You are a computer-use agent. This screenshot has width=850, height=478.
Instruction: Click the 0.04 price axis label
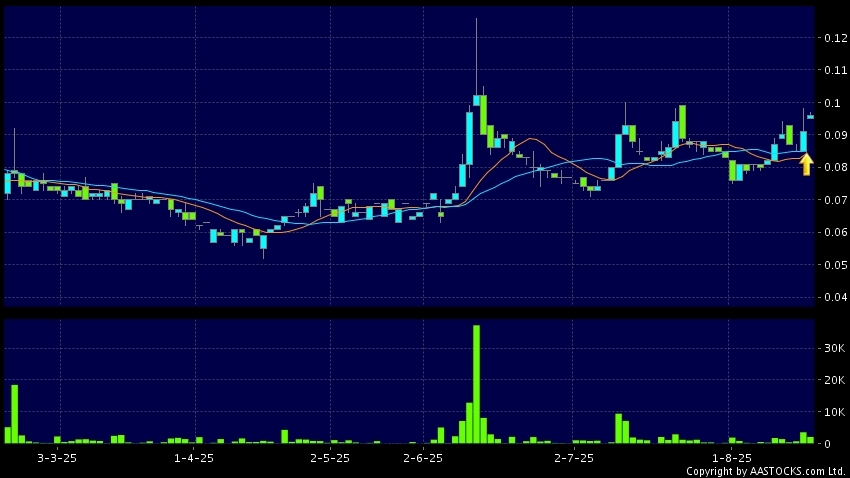pyautogui.click(x=835, y=297)
